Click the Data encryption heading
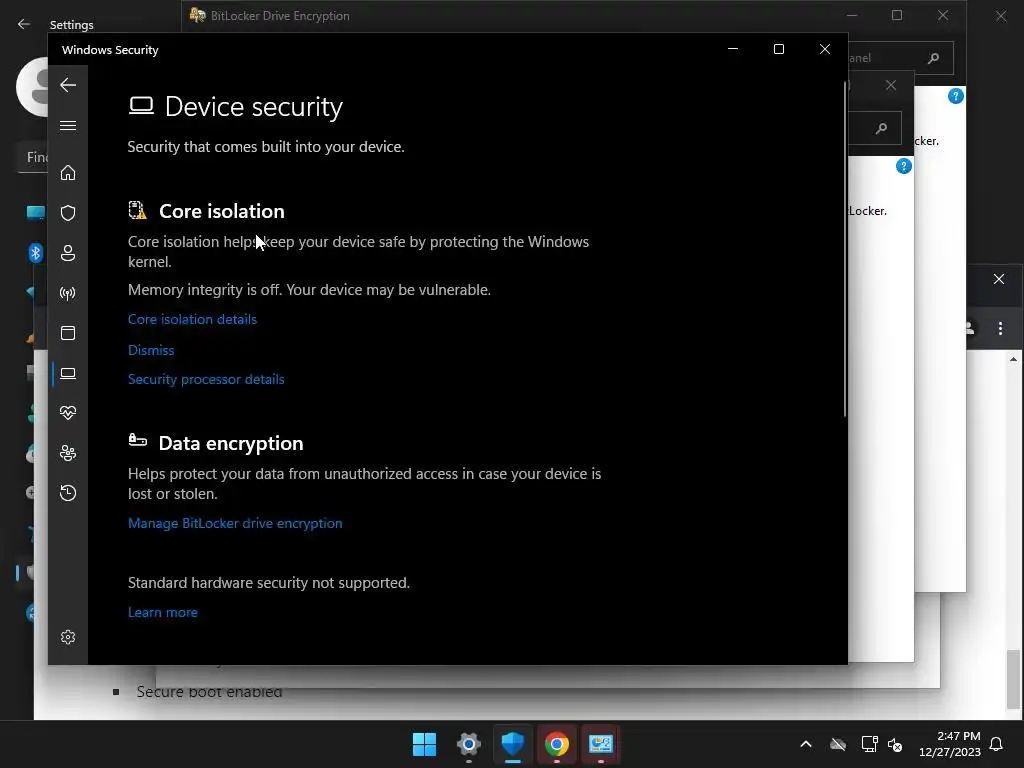 point(231,443)
